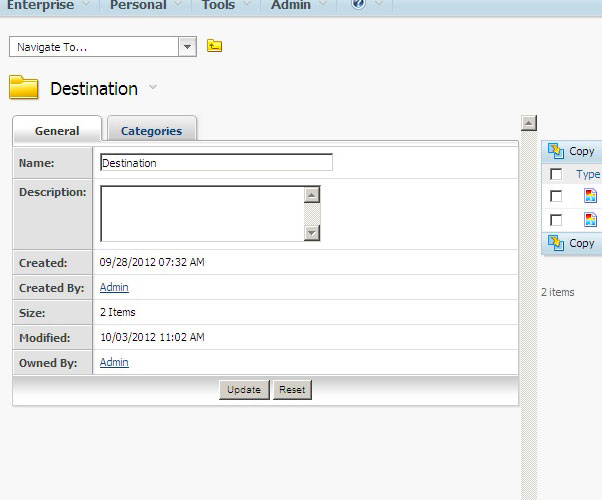Image resolution: width=602 pixels, height=500 pixels.
Task: Click the bottom Copy button
Action: [x=571, y=244]
